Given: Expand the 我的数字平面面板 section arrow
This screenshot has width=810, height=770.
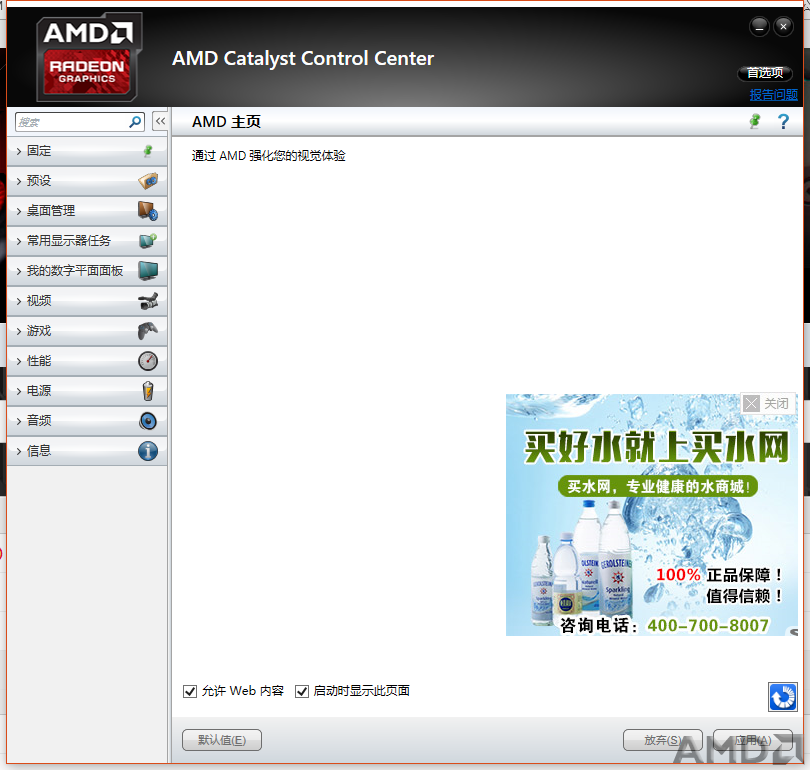Looking at the screenshot, I should click(x=19, y=271).
